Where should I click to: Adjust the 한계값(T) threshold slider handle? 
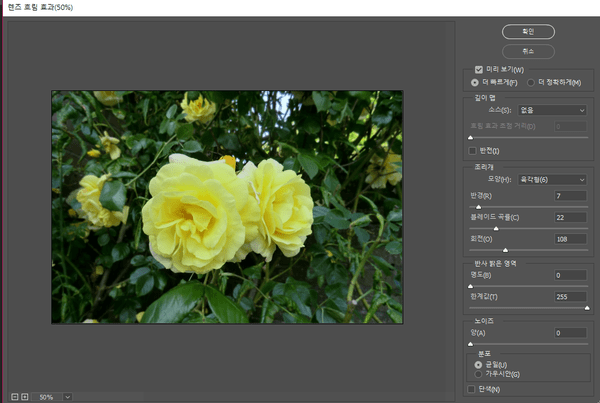(x=587, y=308)
